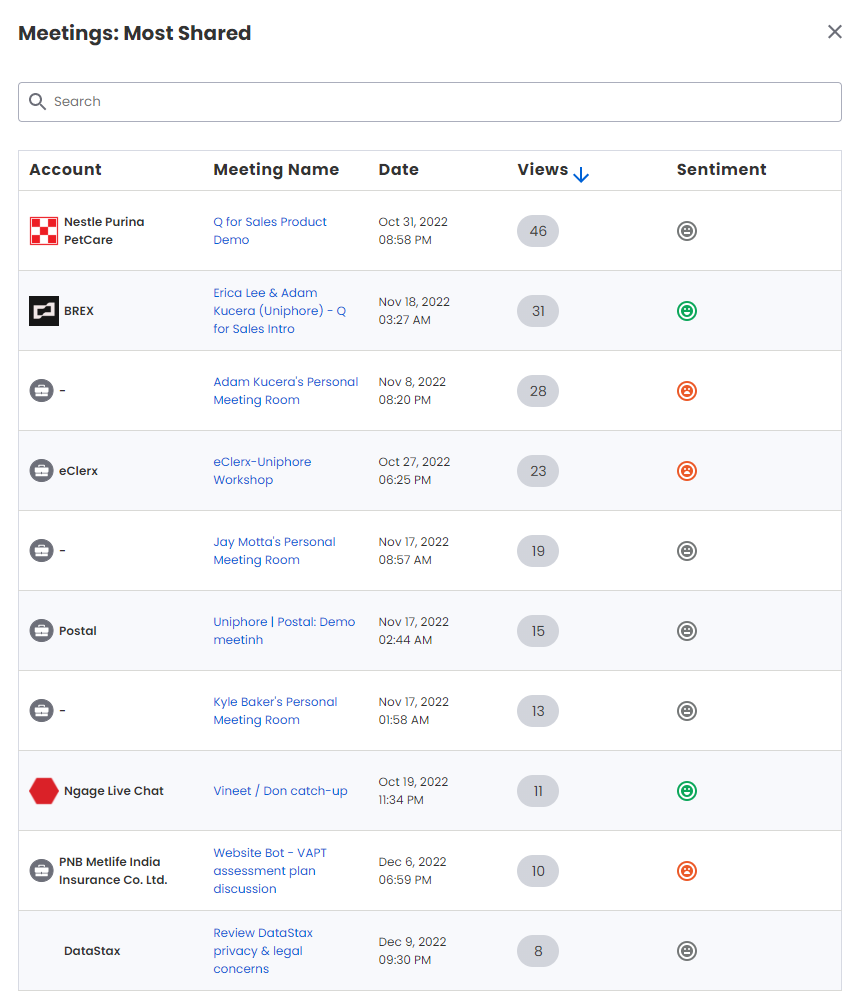Screen dimensions: 857x1005
Task: Click the Dec 6, 2022 06:59 PM date
Action: coord(412,871)
